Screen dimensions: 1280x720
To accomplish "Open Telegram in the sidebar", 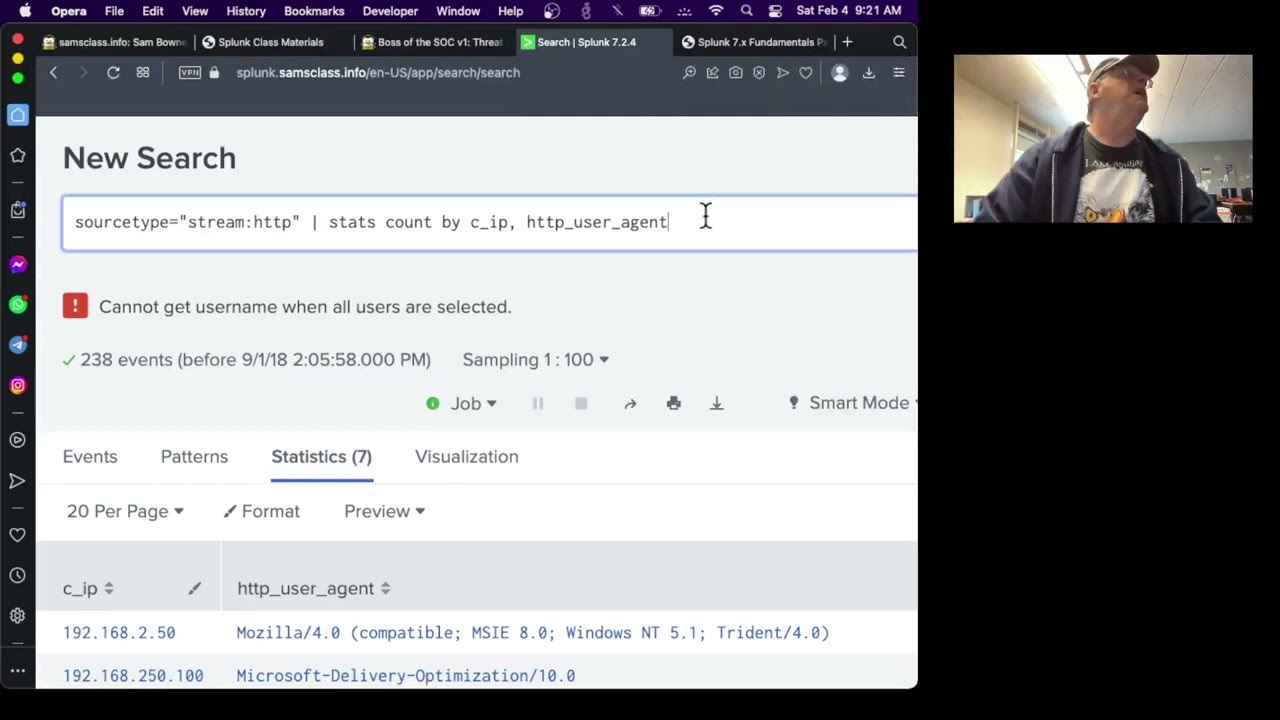I will coord(18,344).
